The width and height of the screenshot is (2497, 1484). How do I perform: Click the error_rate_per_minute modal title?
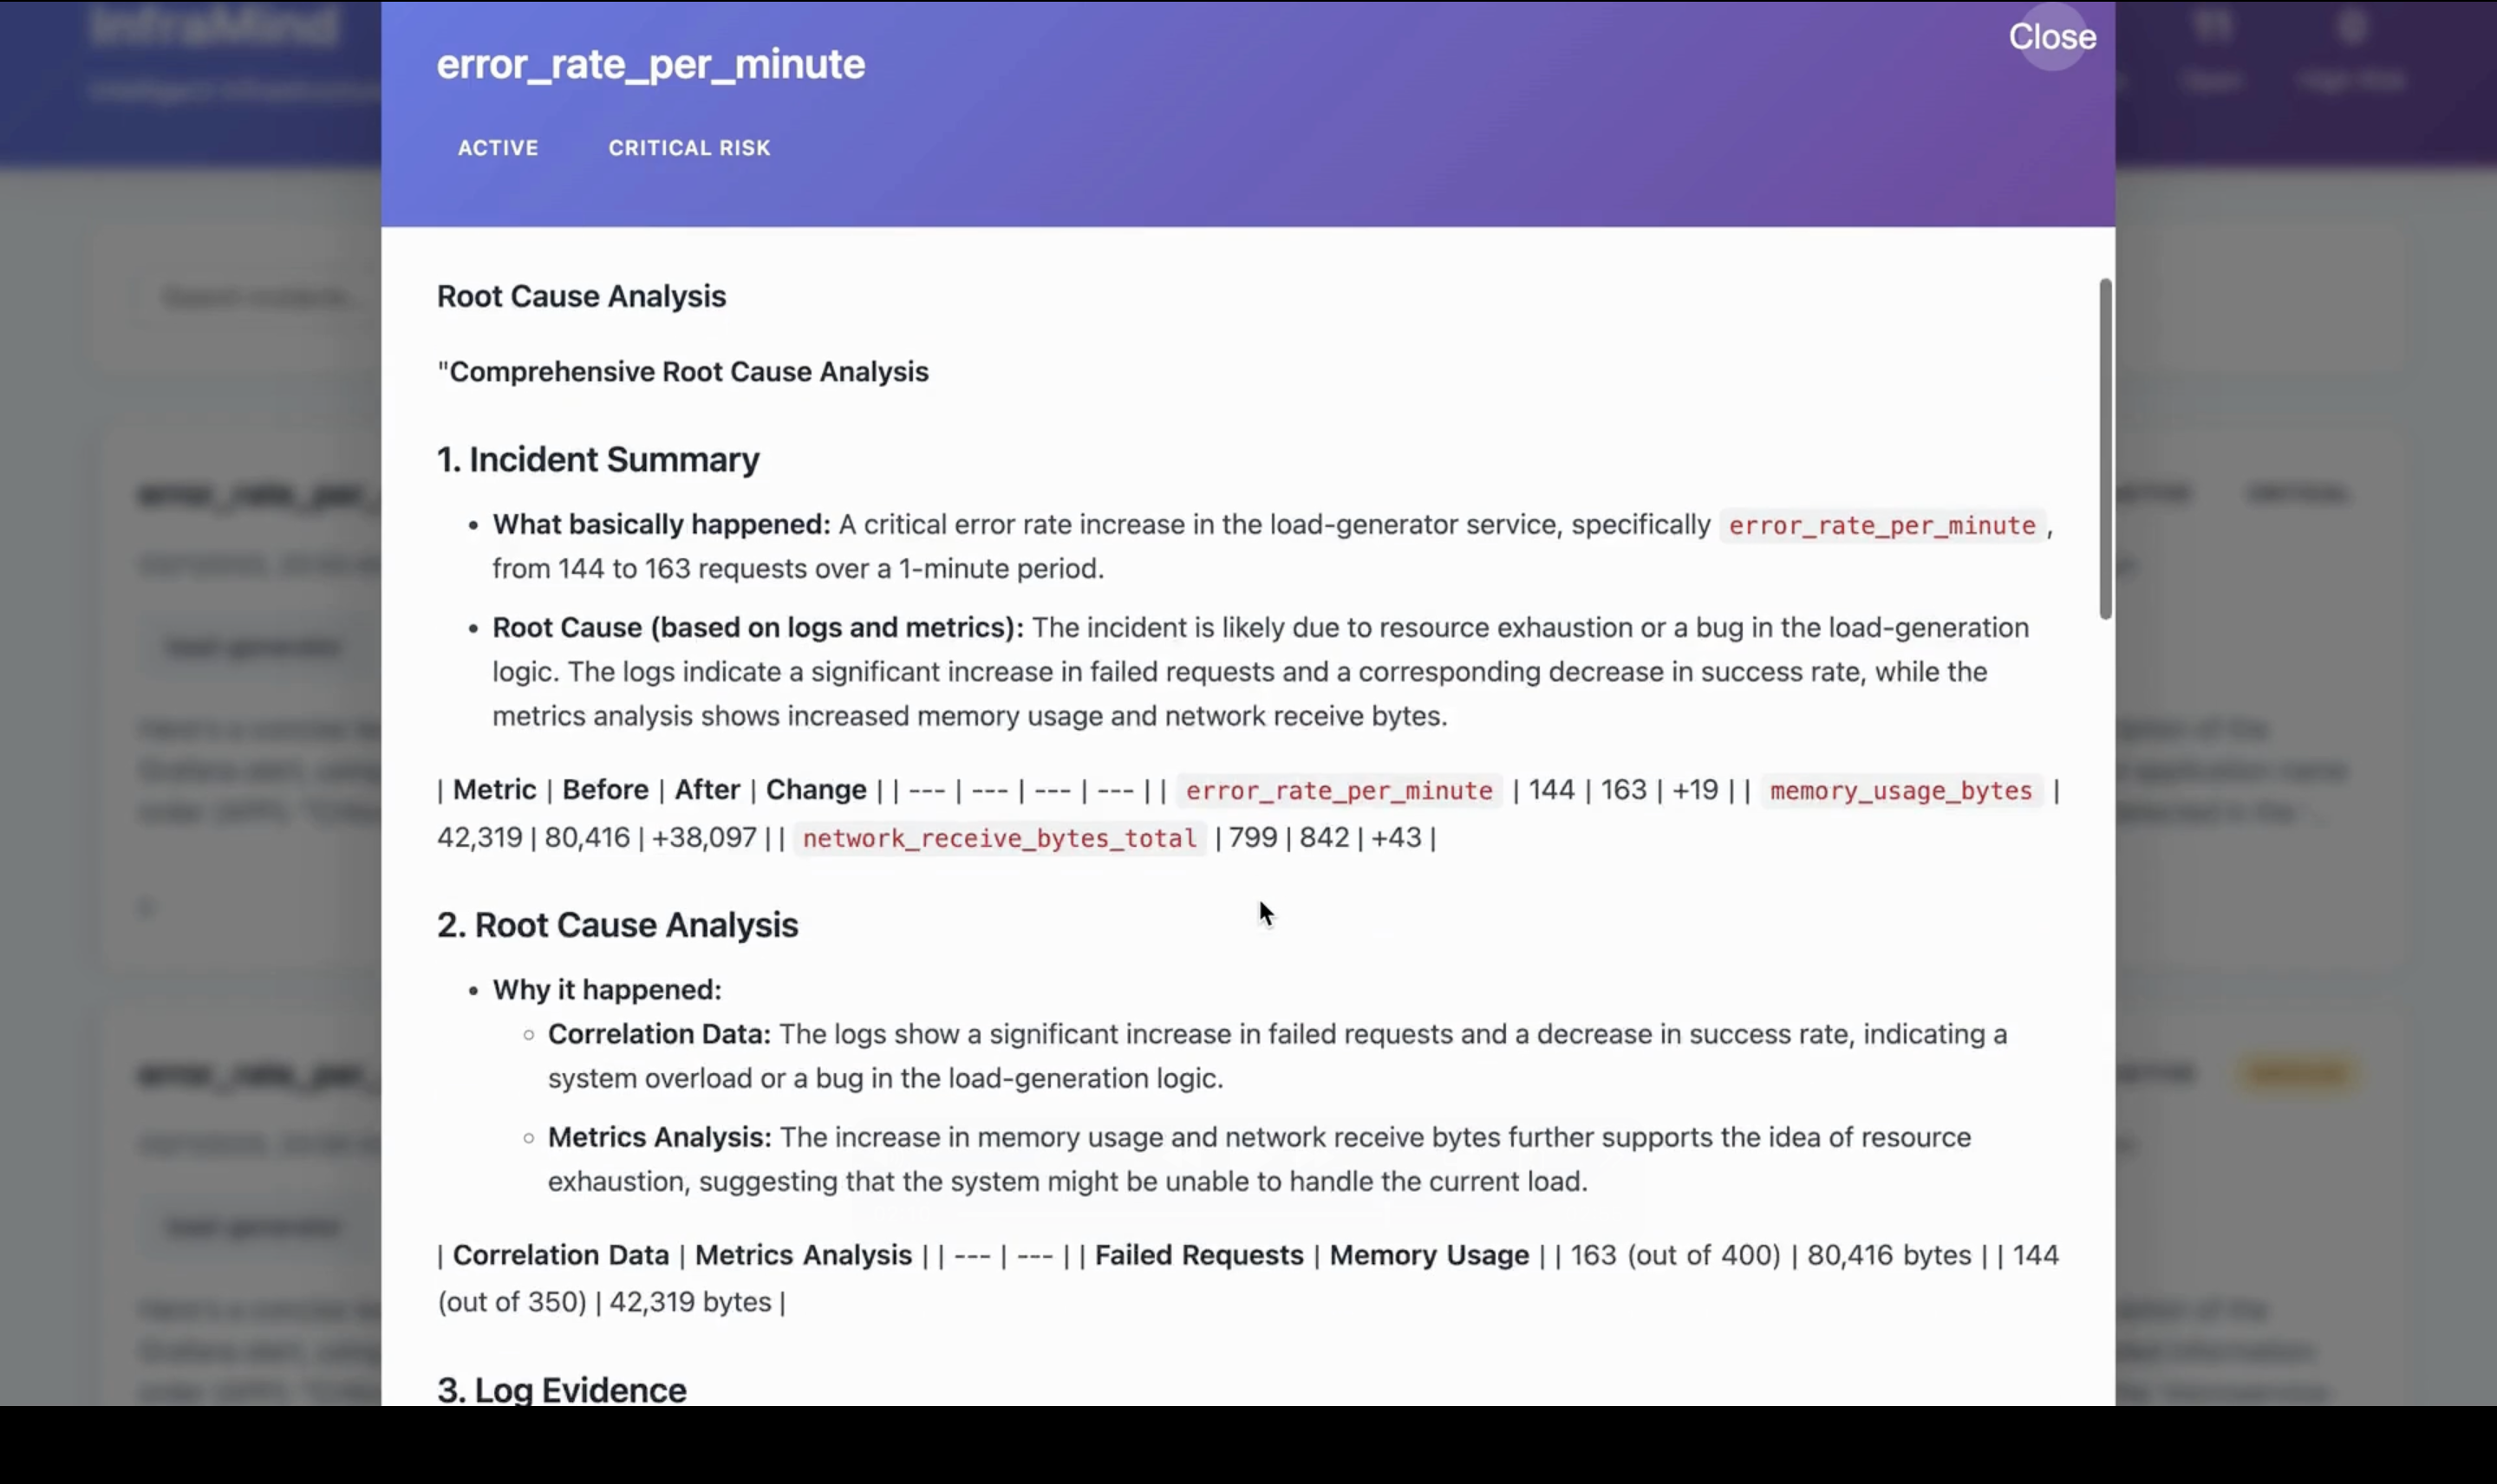click(650, 64)
